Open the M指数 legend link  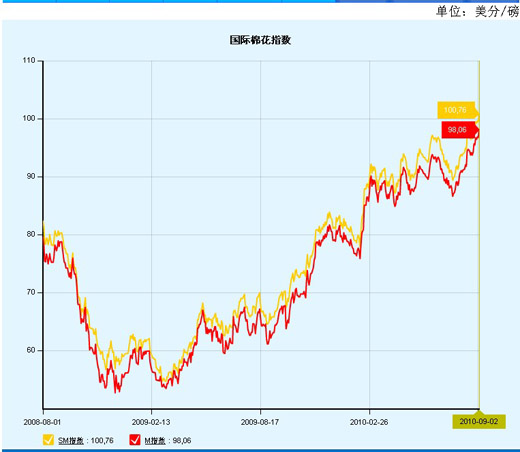(155, 441)
